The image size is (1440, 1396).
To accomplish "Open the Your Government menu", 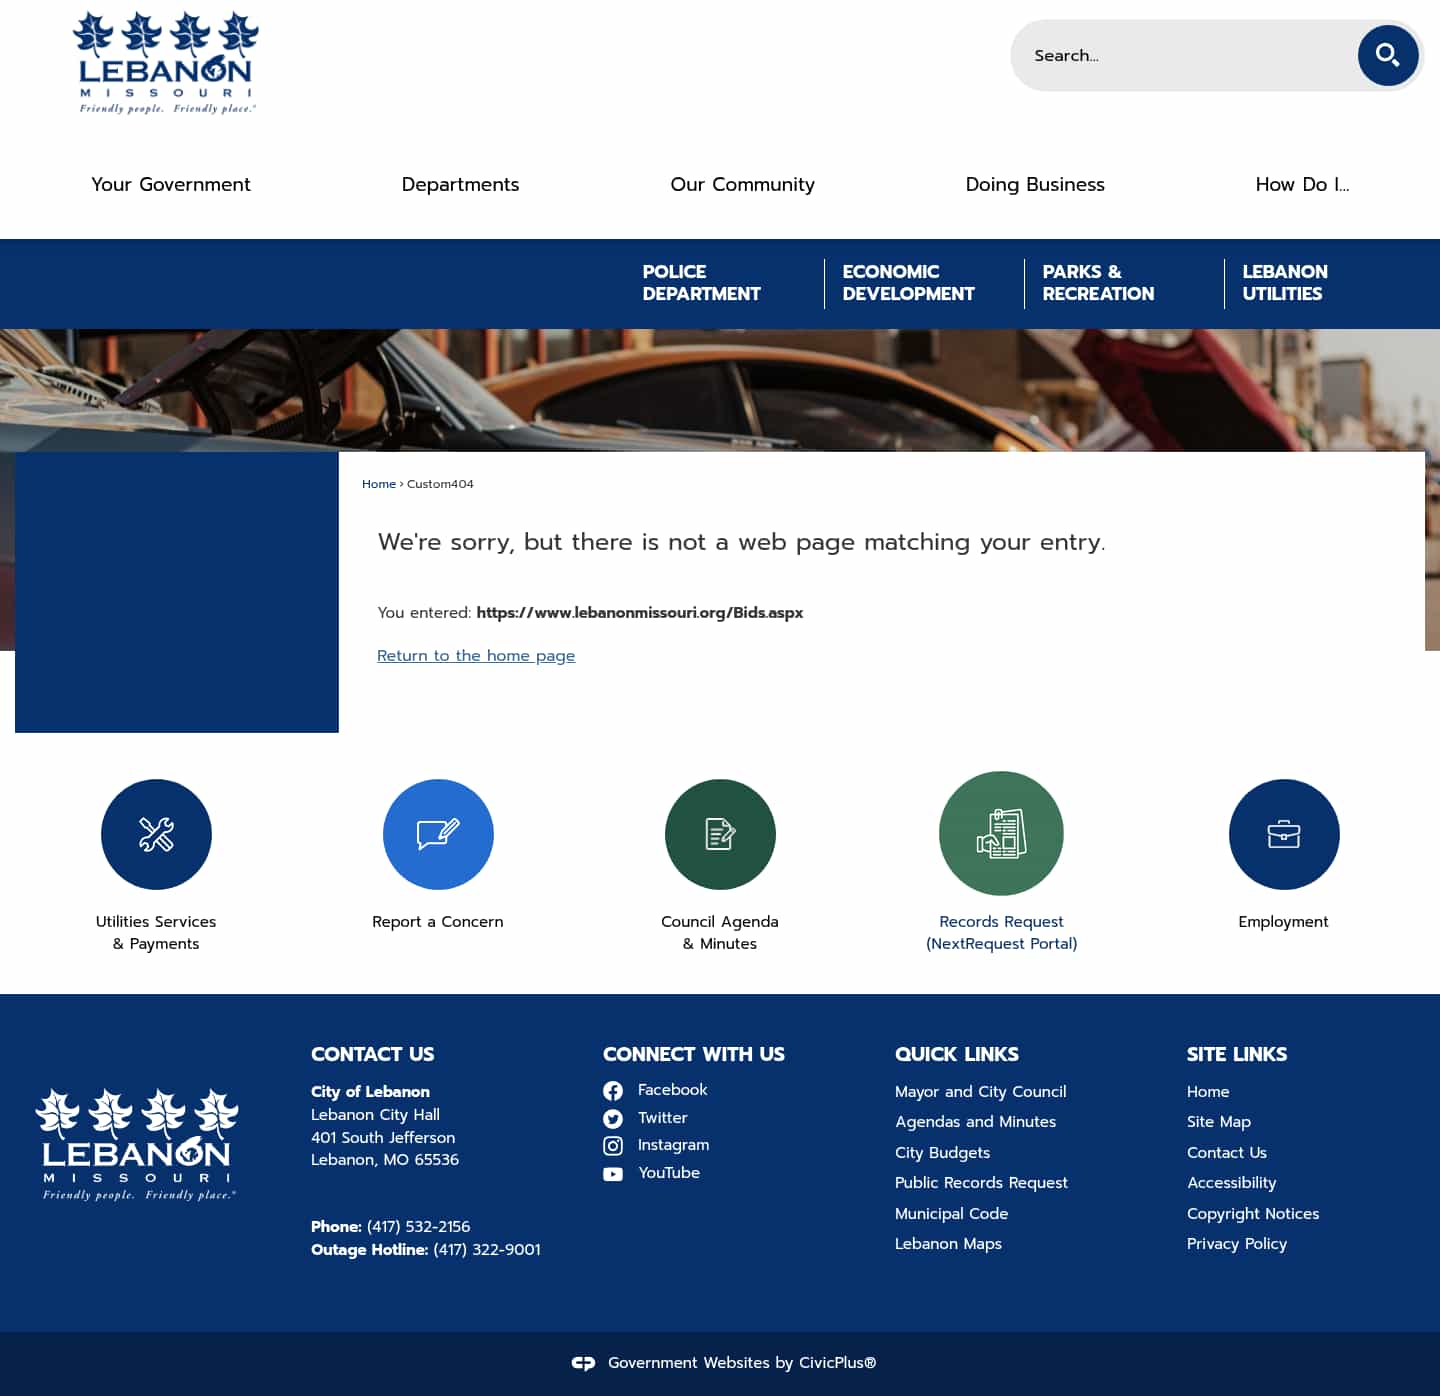I will (x=171, y=184).
